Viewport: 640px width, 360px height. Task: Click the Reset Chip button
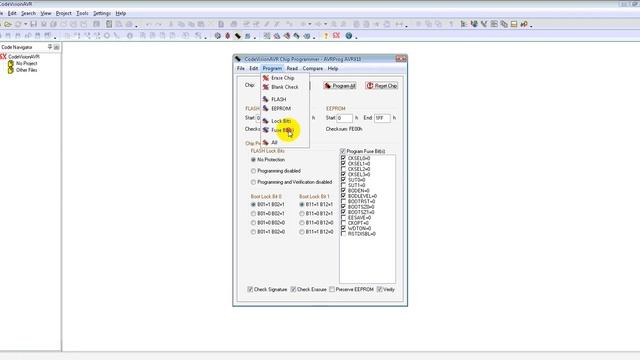click(x=382, y=86)
